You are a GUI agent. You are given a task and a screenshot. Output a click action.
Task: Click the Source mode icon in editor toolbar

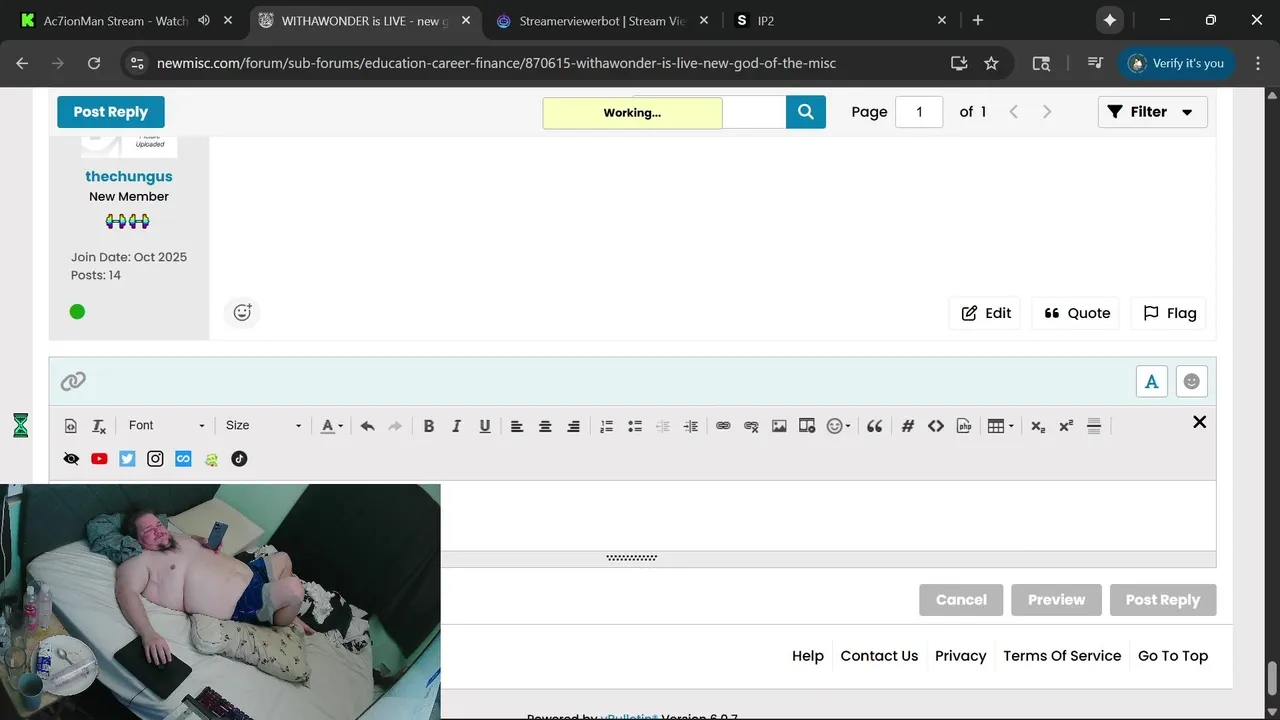pyautogui.click(x=71, y=426)
